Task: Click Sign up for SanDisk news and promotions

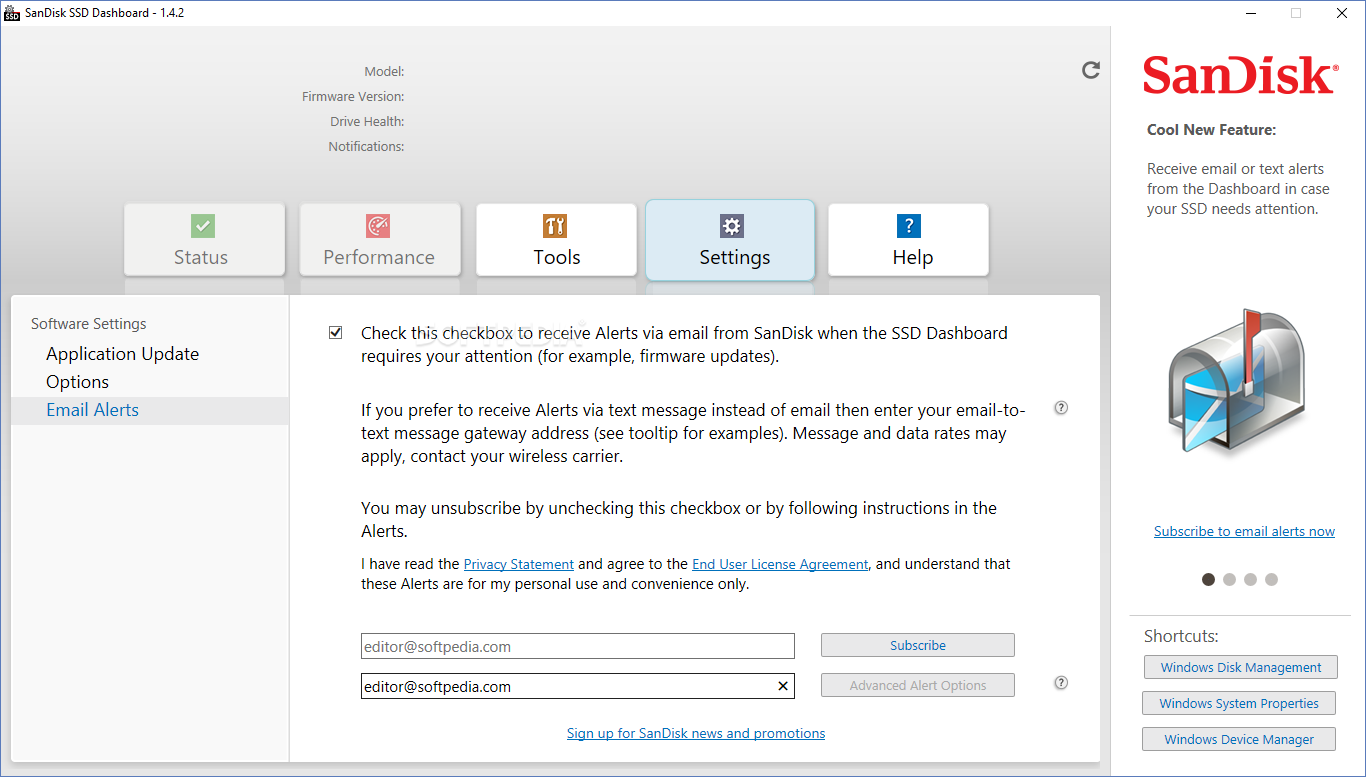Action: tap(696, 733)
